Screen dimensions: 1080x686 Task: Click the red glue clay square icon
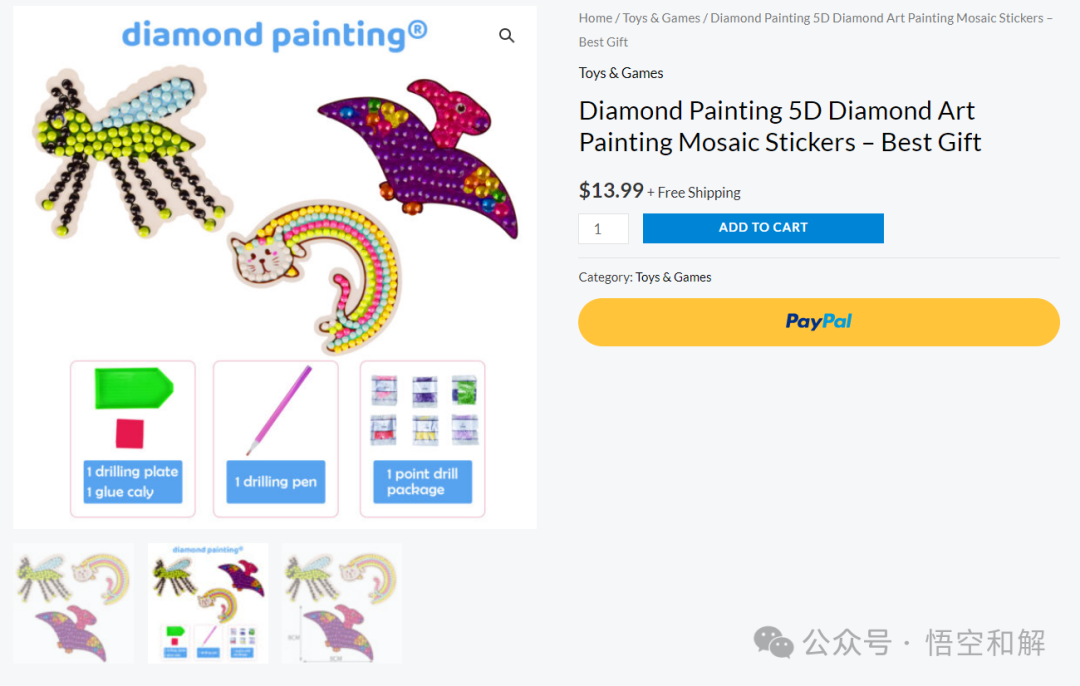[129, 434]
